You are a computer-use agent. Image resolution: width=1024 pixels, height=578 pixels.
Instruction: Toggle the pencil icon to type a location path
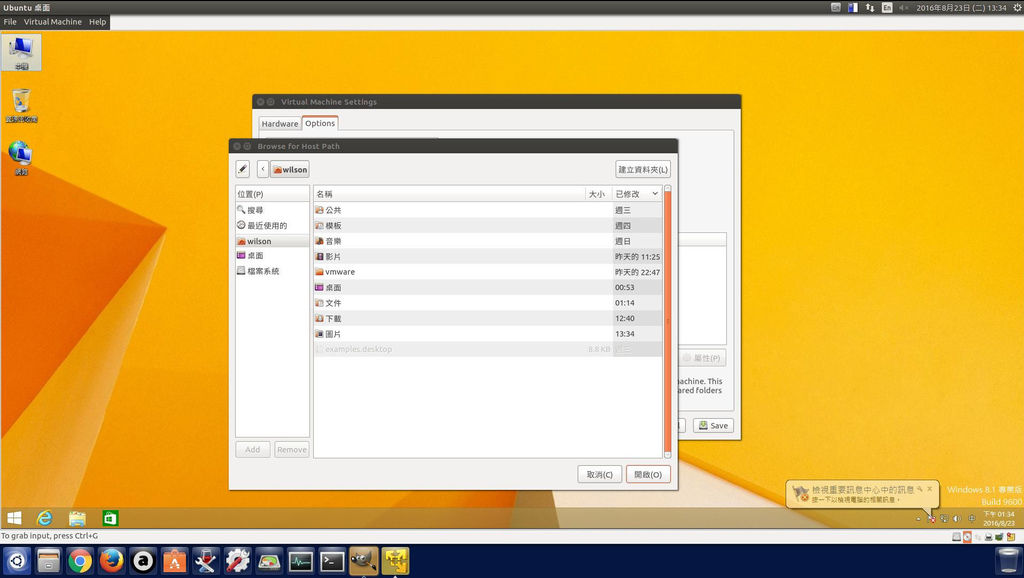pyautogui.click(x=242, y=168)
